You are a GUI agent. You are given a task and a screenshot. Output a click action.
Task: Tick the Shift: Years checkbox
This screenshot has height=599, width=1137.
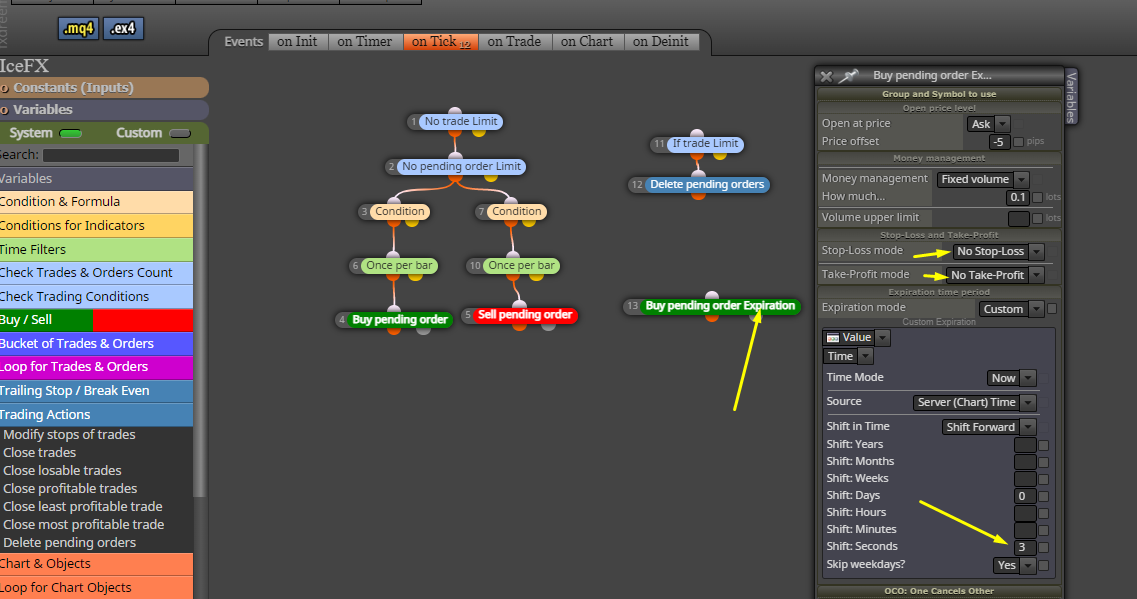[x=1043, y=445]
